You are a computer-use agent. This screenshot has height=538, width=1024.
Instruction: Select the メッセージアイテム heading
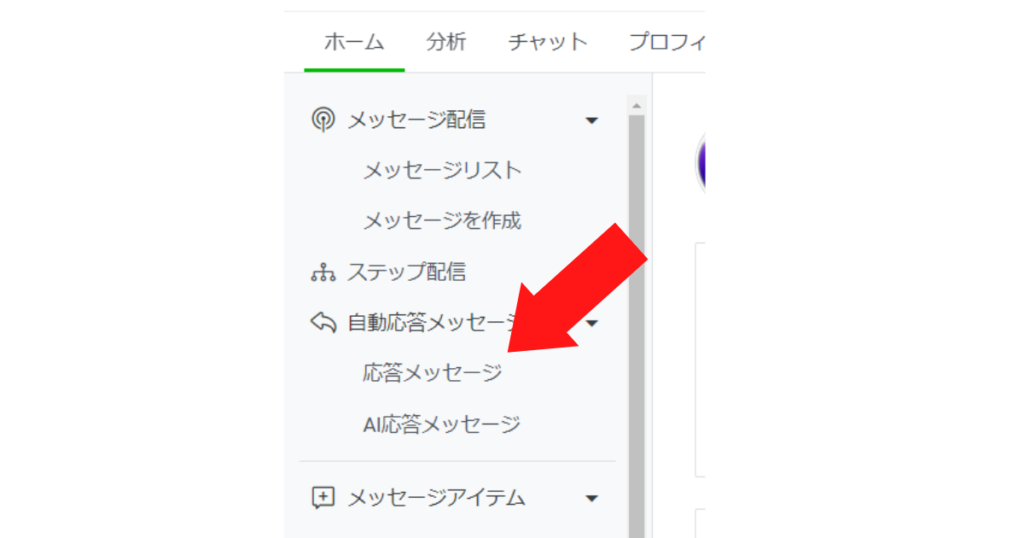pyautogui.click(x=436, y=498)
